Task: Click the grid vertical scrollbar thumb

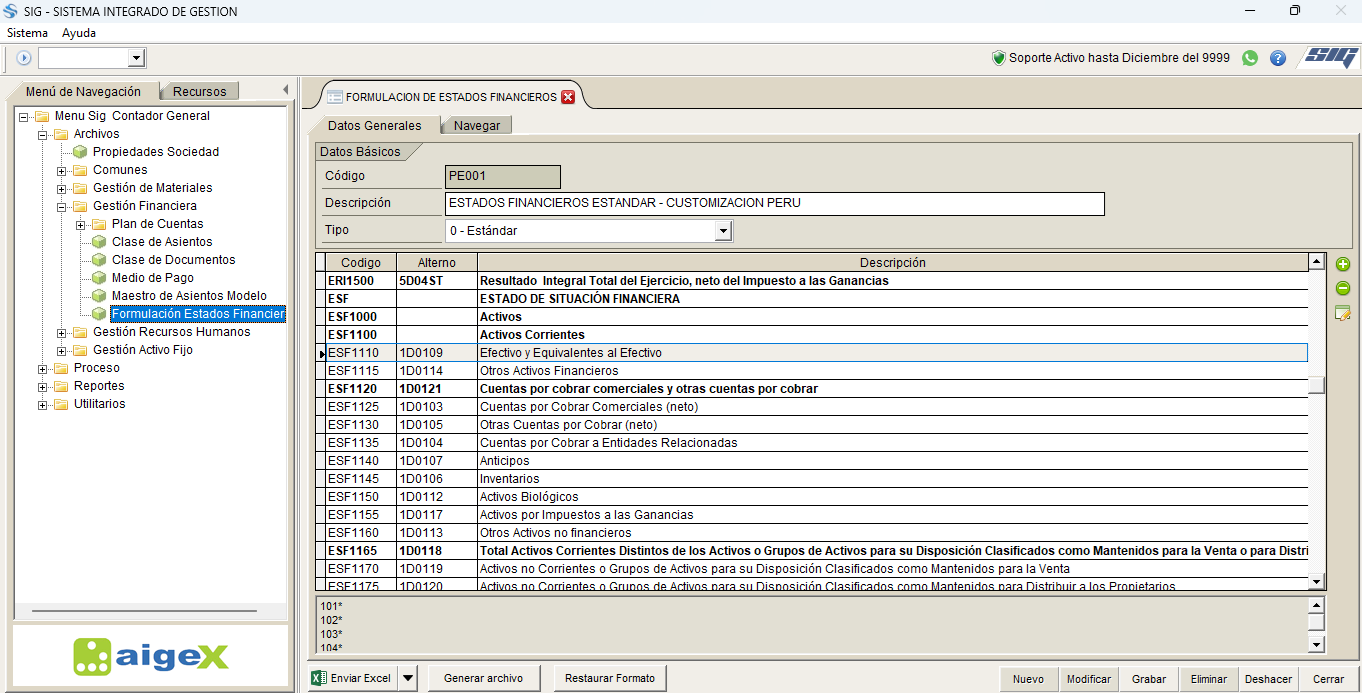Action: click(x=1317, y=385)
